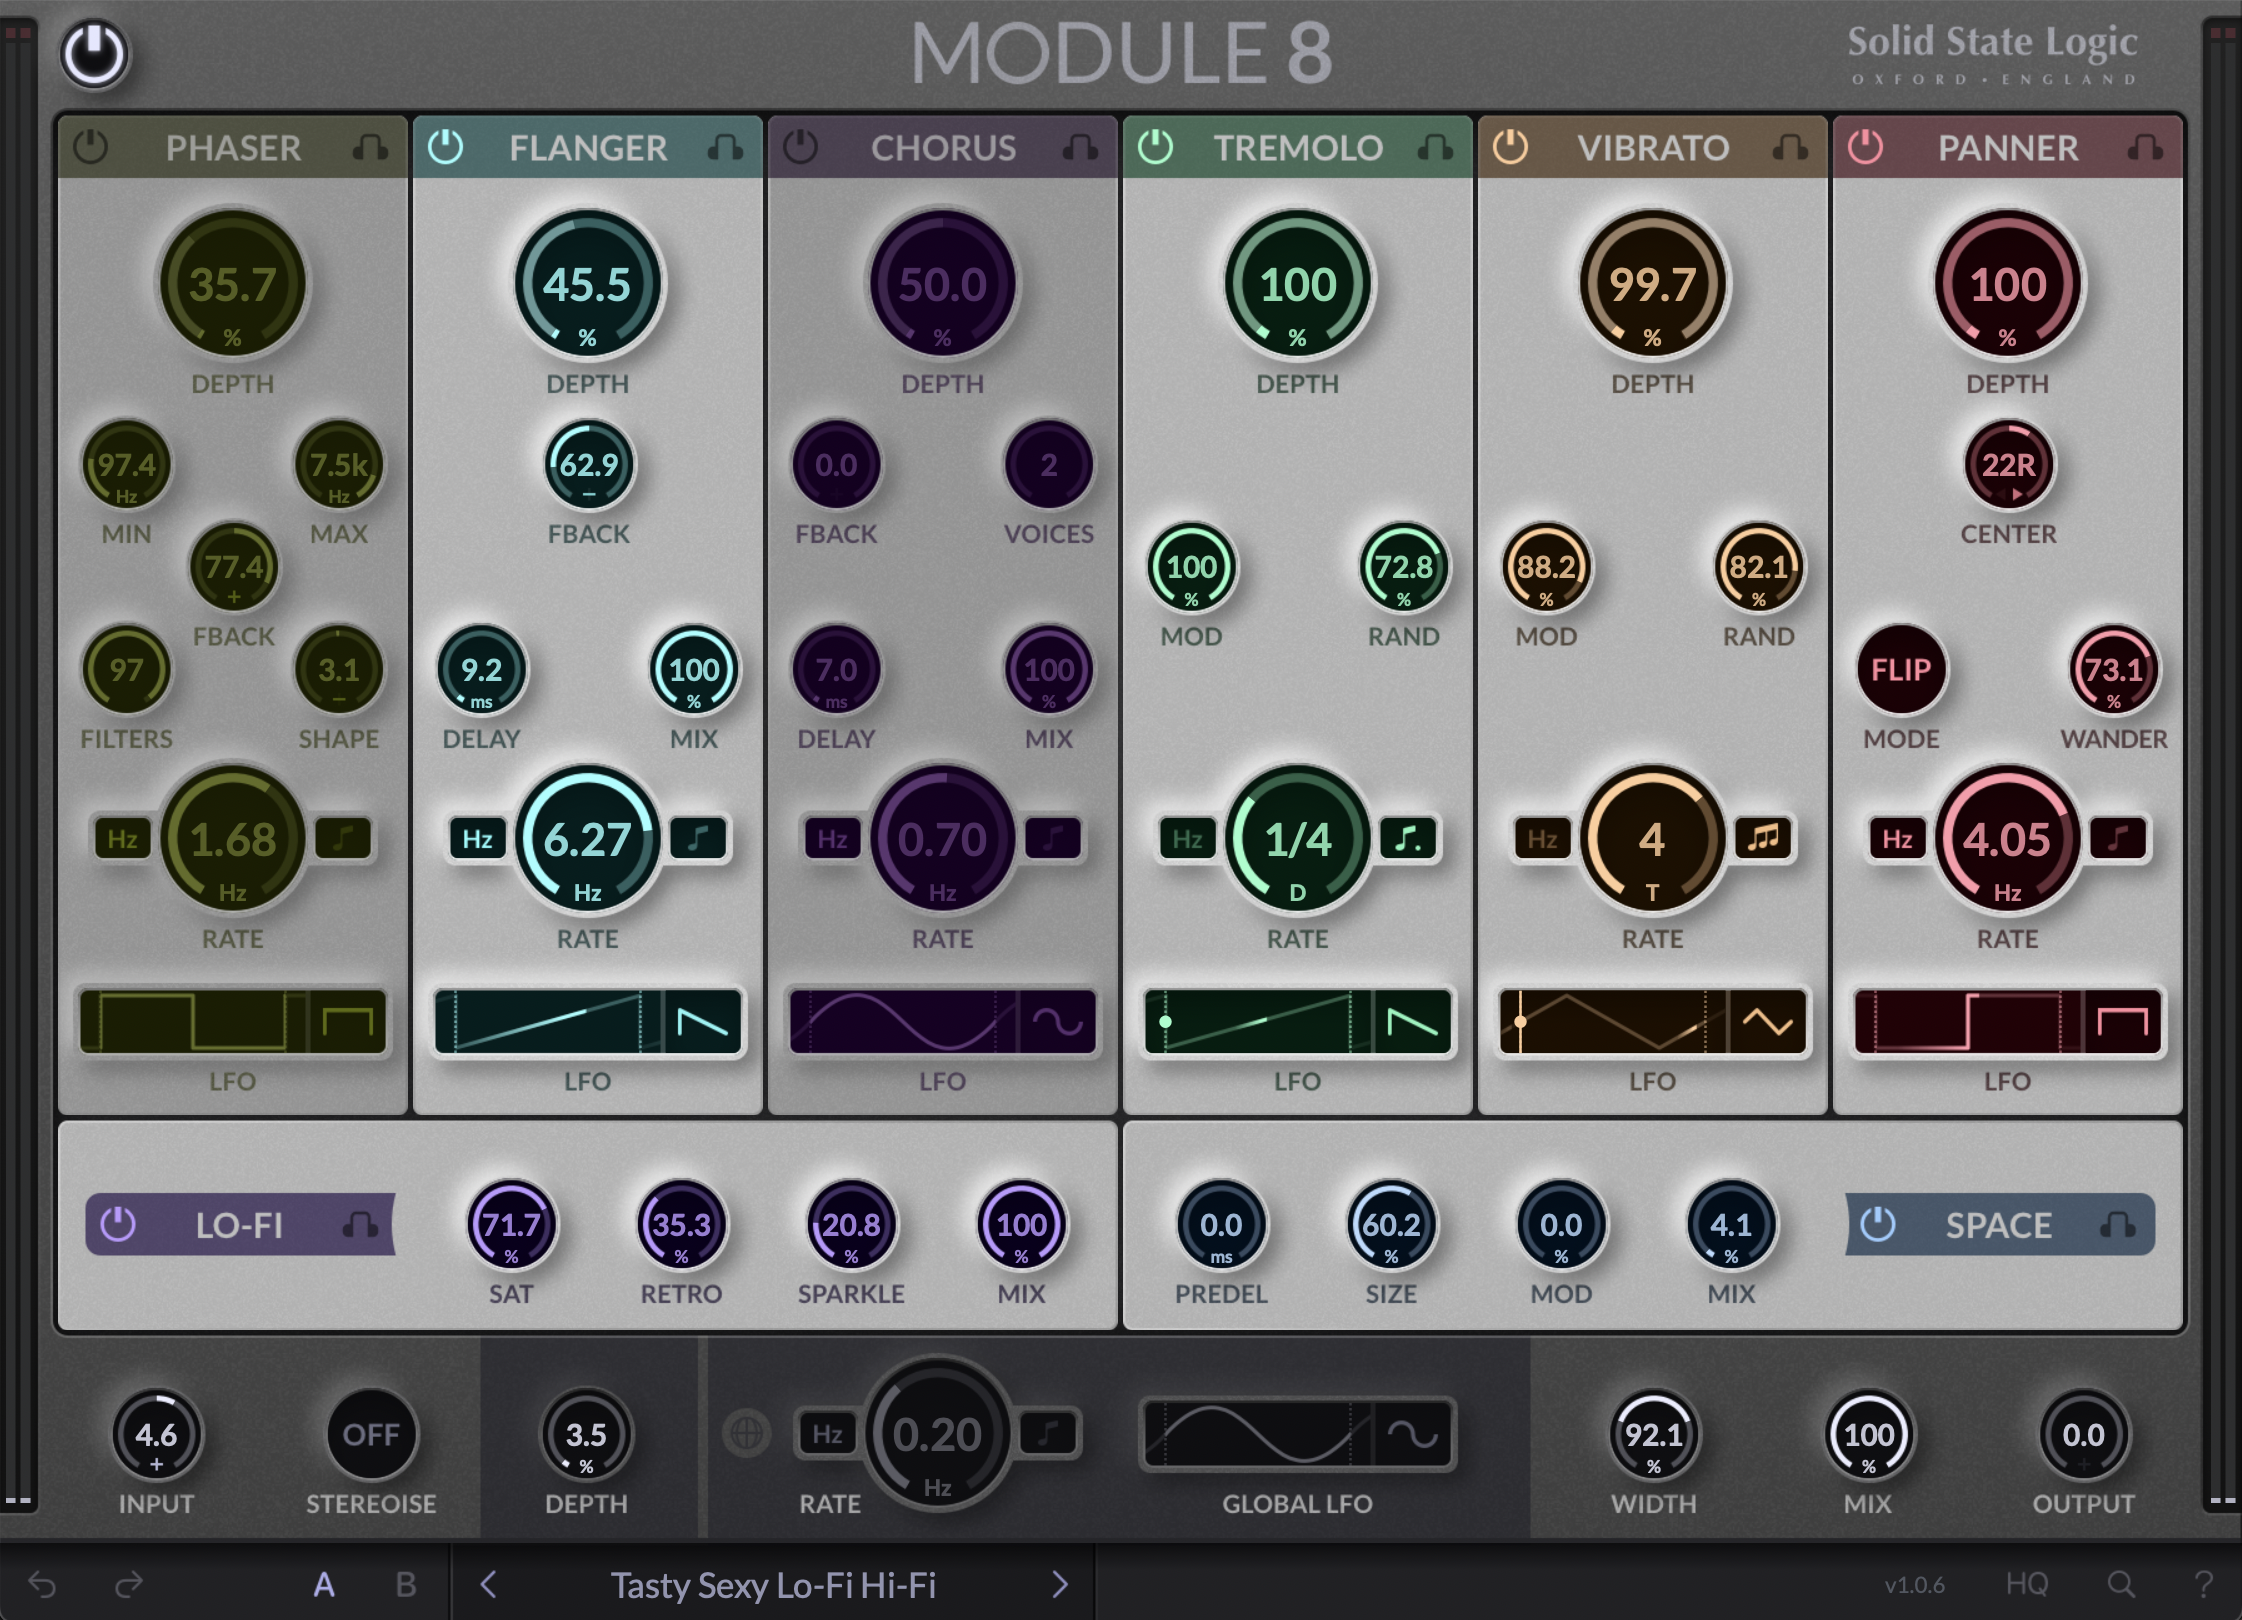This screenshot has width=2242, height=1620.
Task: Click the next preset arrow
Action: pyautogui.click(x=1062, y=1585)
